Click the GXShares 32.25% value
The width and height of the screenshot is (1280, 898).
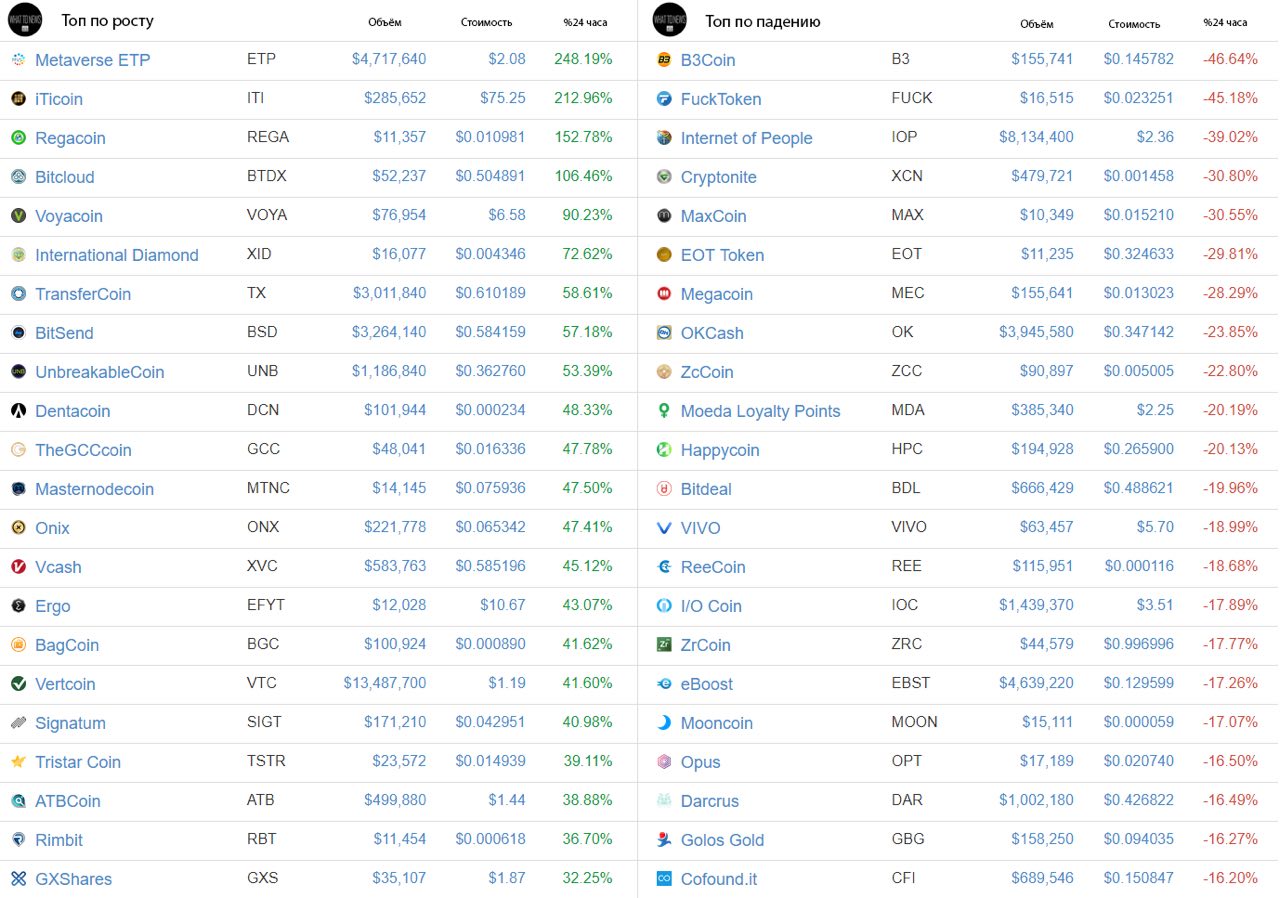tap(587, 878)
